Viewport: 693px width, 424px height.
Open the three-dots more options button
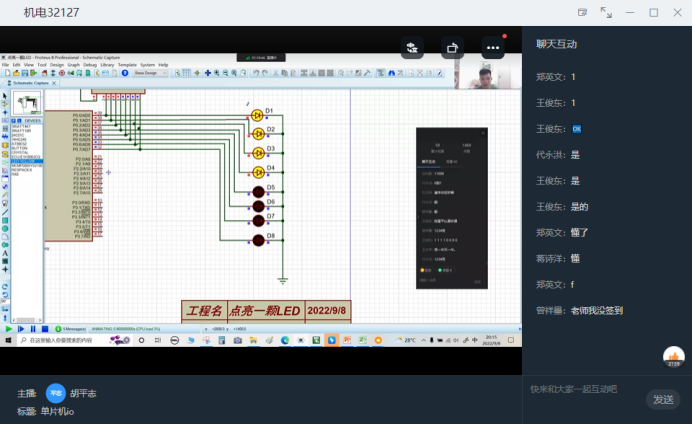(x=492, y=47)
